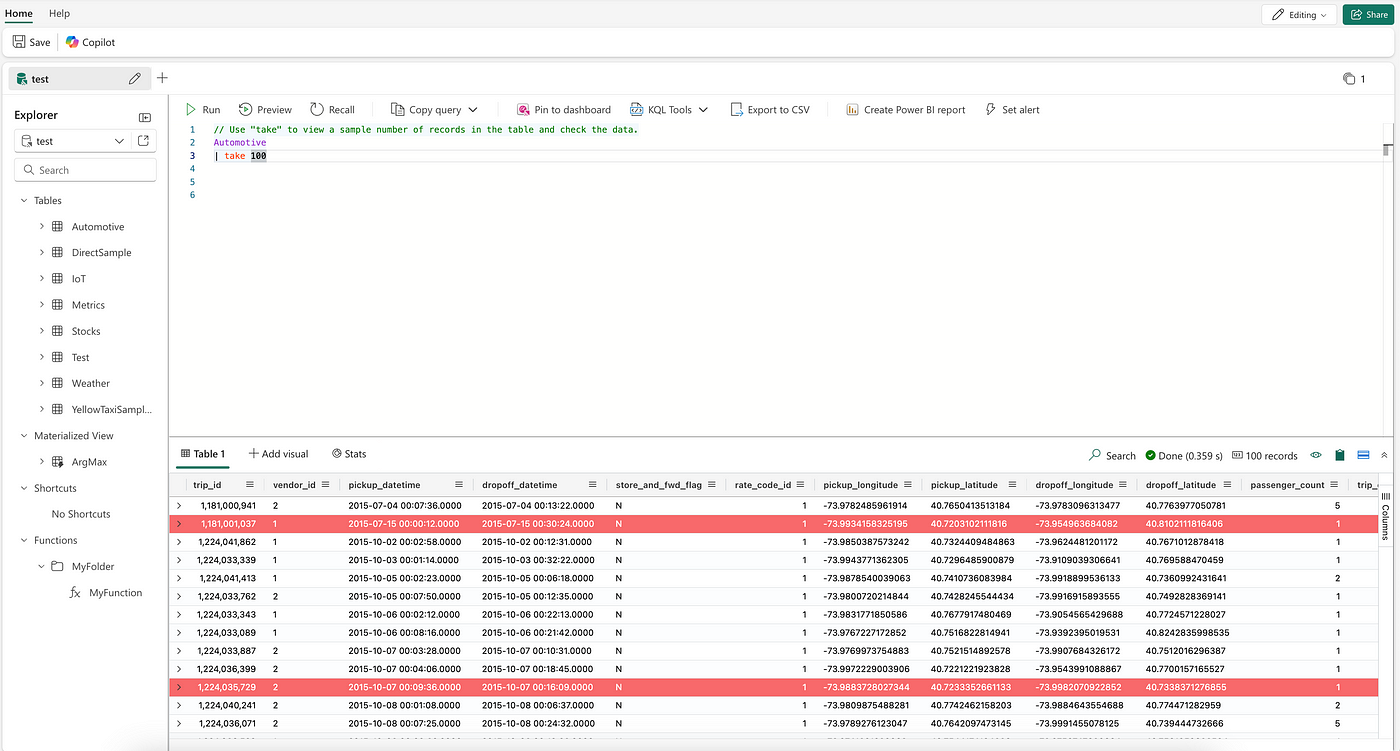Copy results using clipboard icon

tap(1340, 455)
